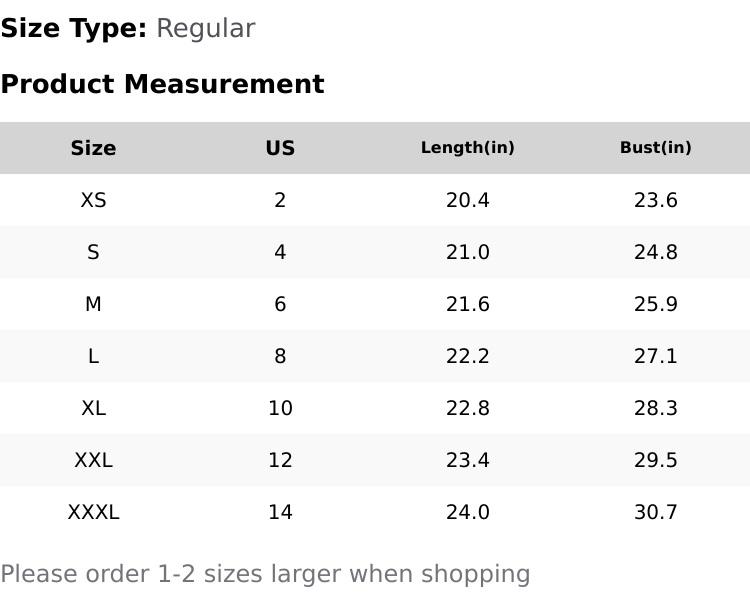Click the Length(in) column header

467,148
